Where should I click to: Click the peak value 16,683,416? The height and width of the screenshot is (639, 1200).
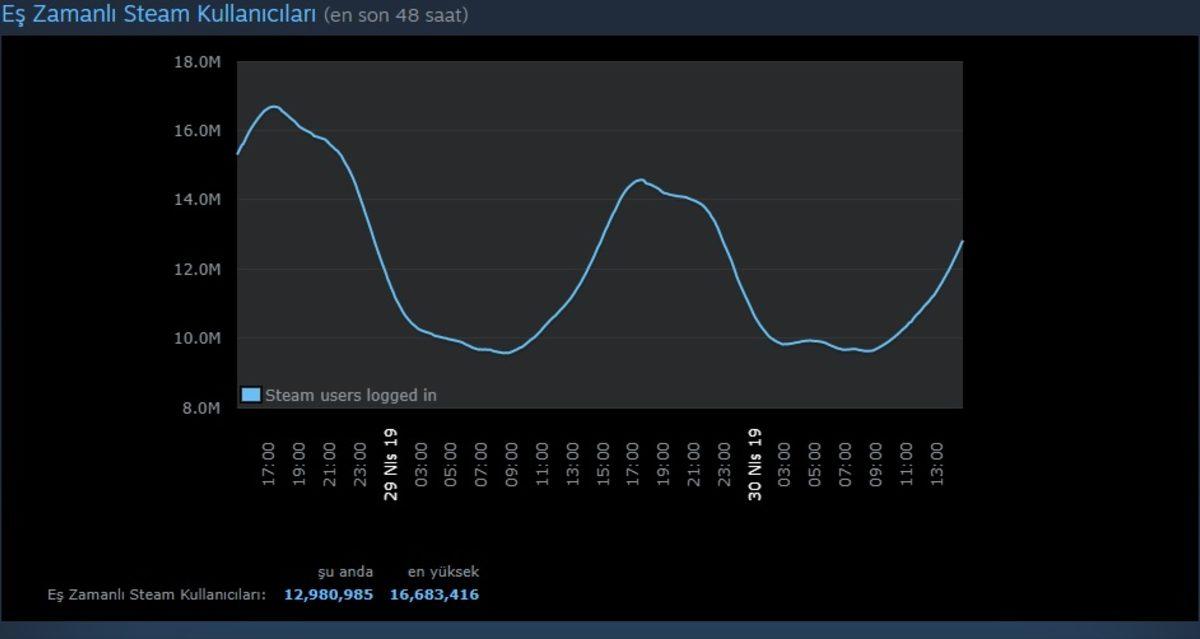tap(434, 594)
